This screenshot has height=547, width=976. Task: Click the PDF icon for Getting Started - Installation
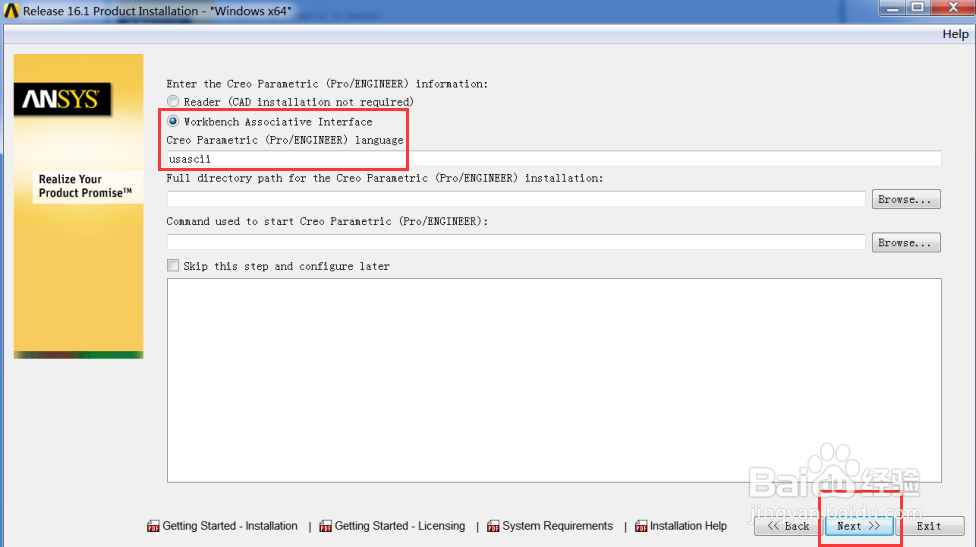pos(153,526)
